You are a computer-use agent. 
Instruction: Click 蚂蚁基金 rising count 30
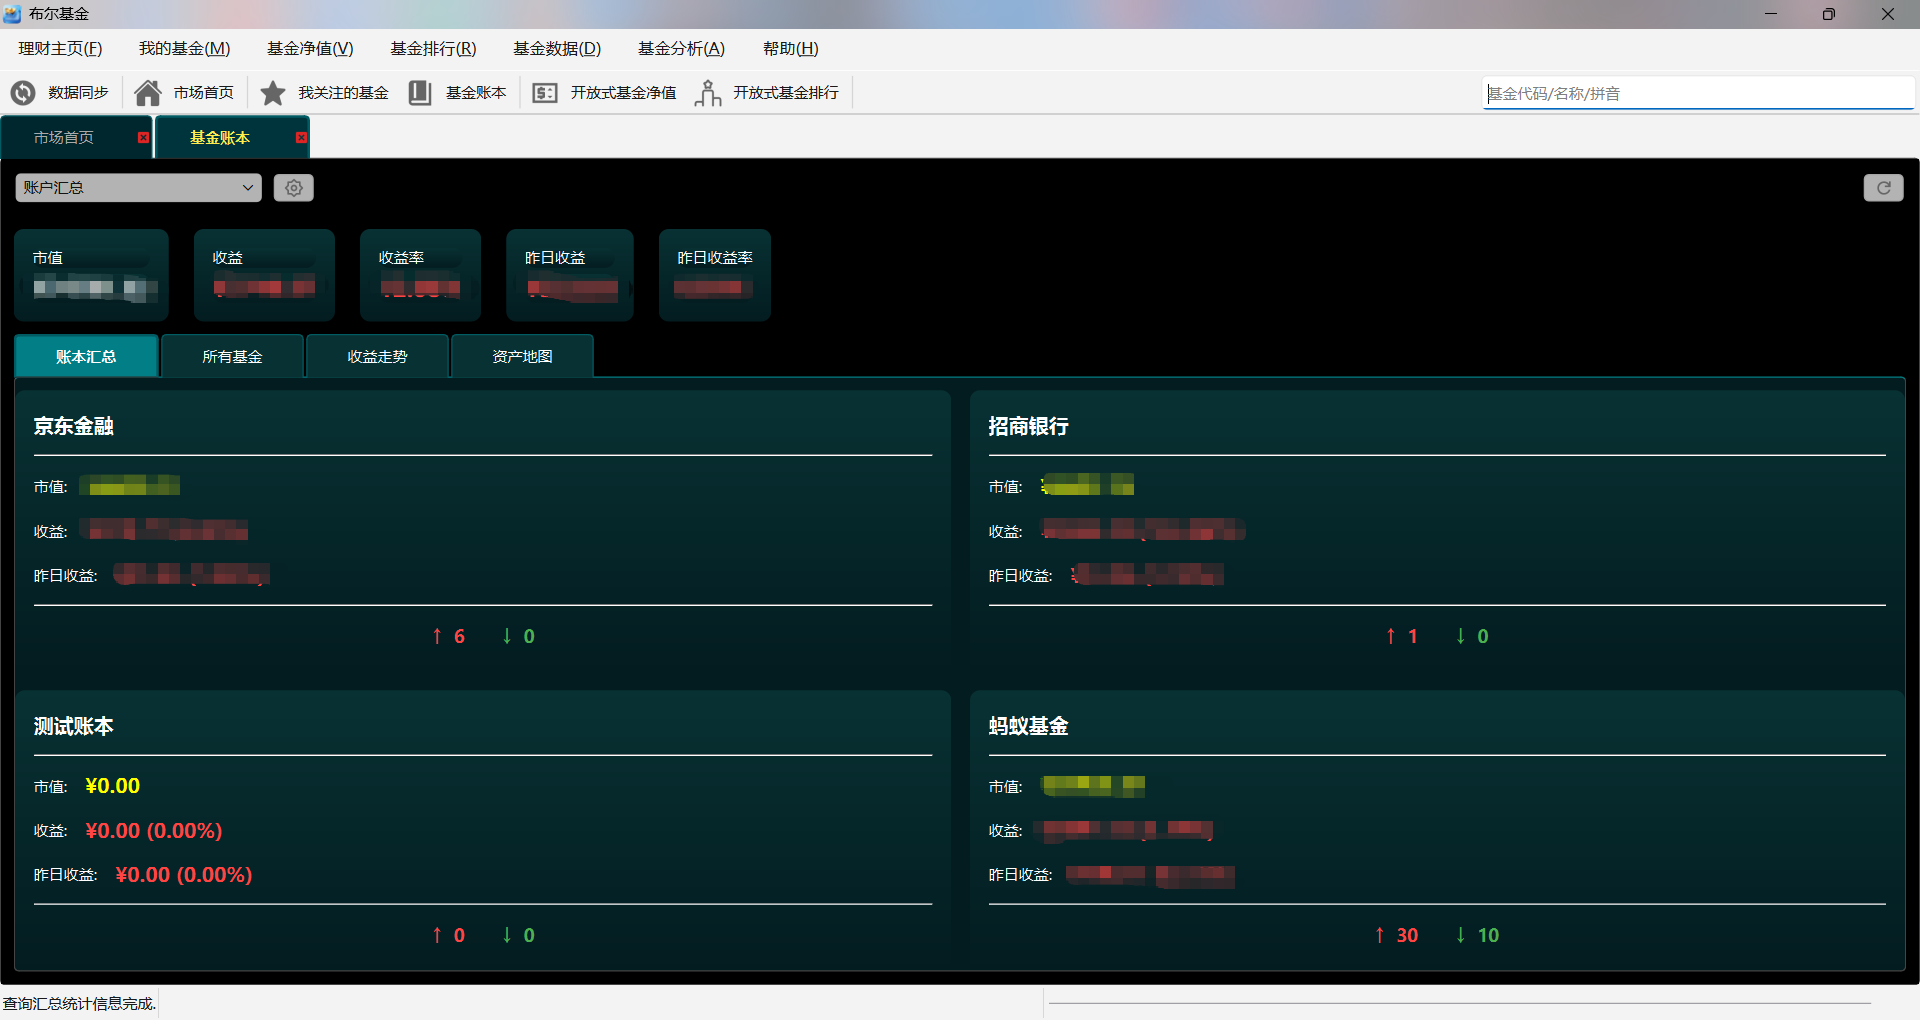[1396, 935]
